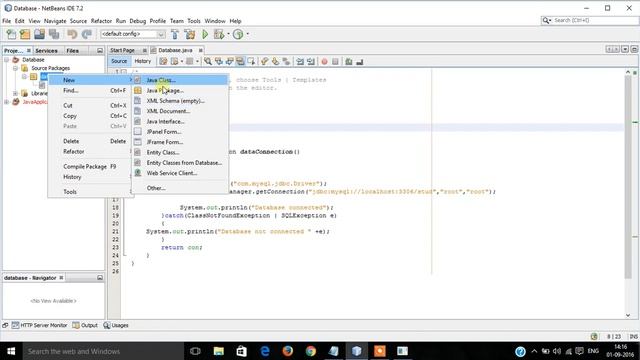This screenshot has width=640, height=360.
Task: Click the editor Comment icon
Action: pos(349,62)
